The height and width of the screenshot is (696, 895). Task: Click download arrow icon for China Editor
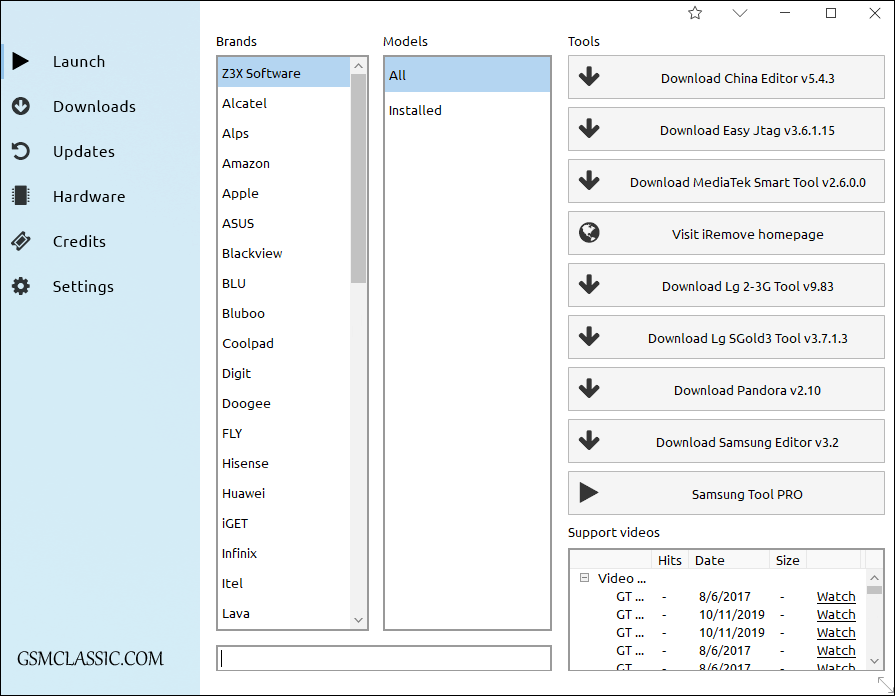(589, 77)
